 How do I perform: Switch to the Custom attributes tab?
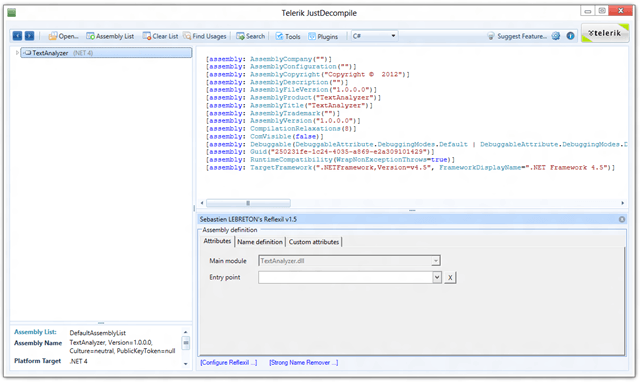coord(313,242)
